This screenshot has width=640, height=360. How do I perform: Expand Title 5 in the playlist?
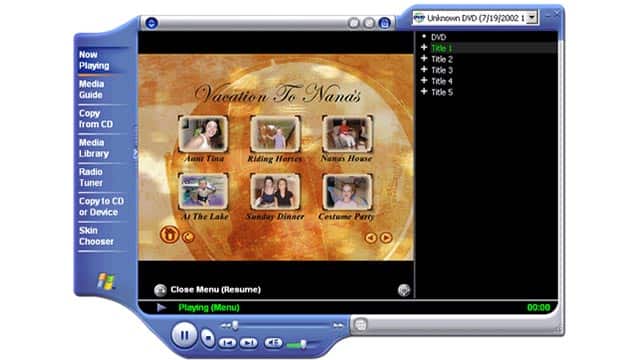tap(424, 92)
